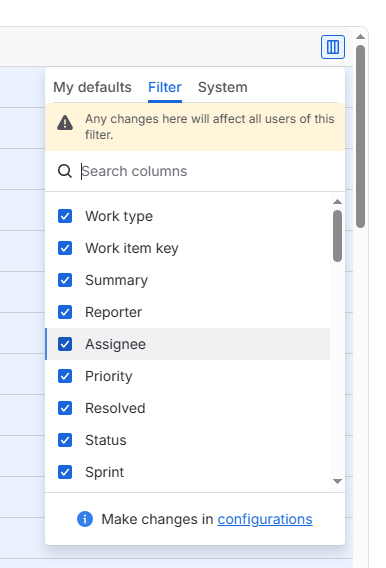Toggle the Reporter column checkbox
386x568 pixels.
click(x=65, y=312)
